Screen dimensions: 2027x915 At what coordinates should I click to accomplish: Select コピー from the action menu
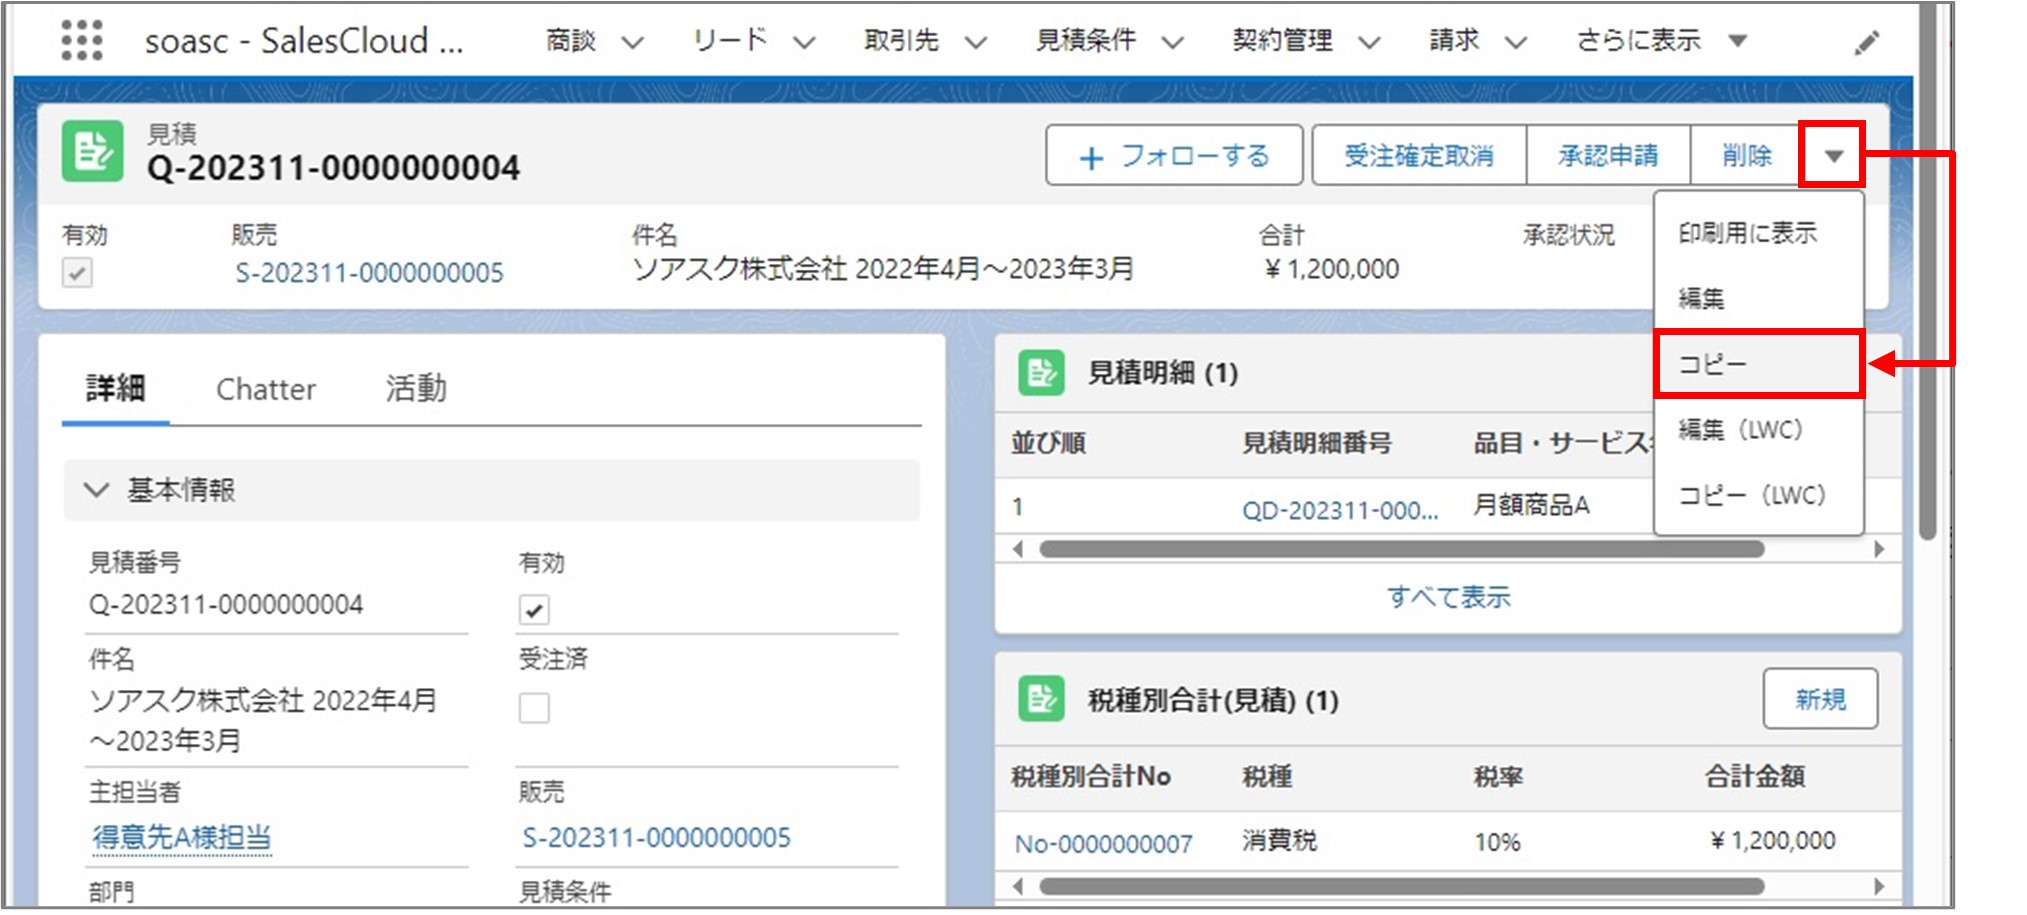pos(1758,364)
